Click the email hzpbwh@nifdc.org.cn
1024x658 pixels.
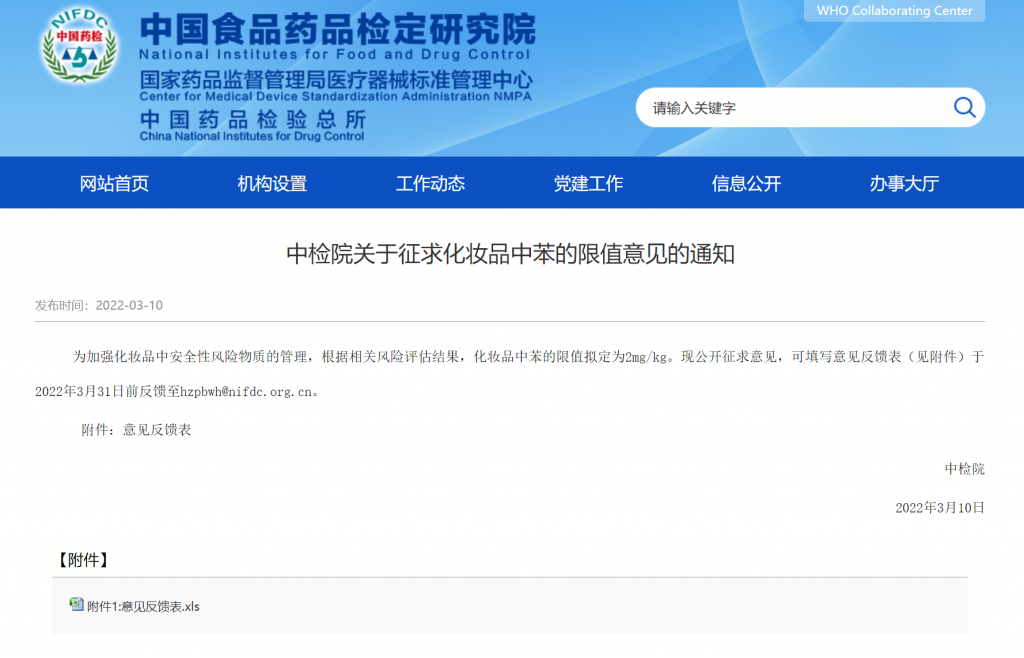(246, 392)
